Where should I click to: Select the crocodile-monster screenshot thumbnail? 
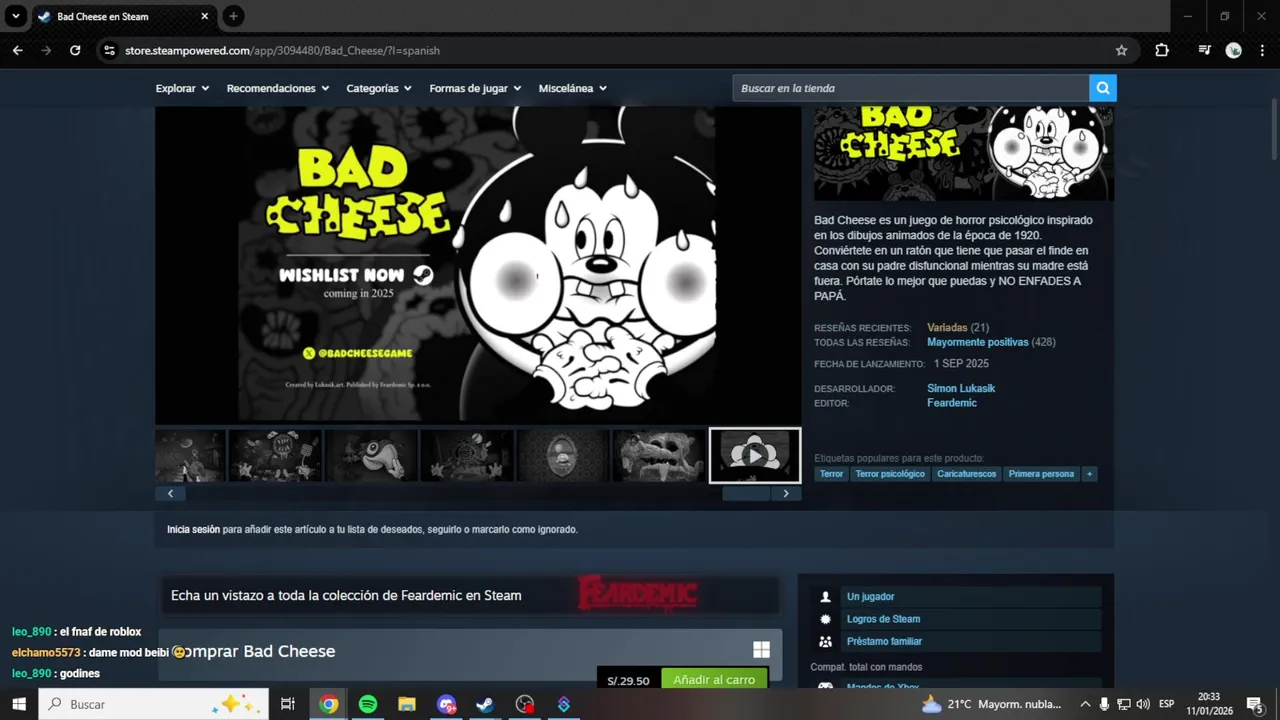(659, 456)
